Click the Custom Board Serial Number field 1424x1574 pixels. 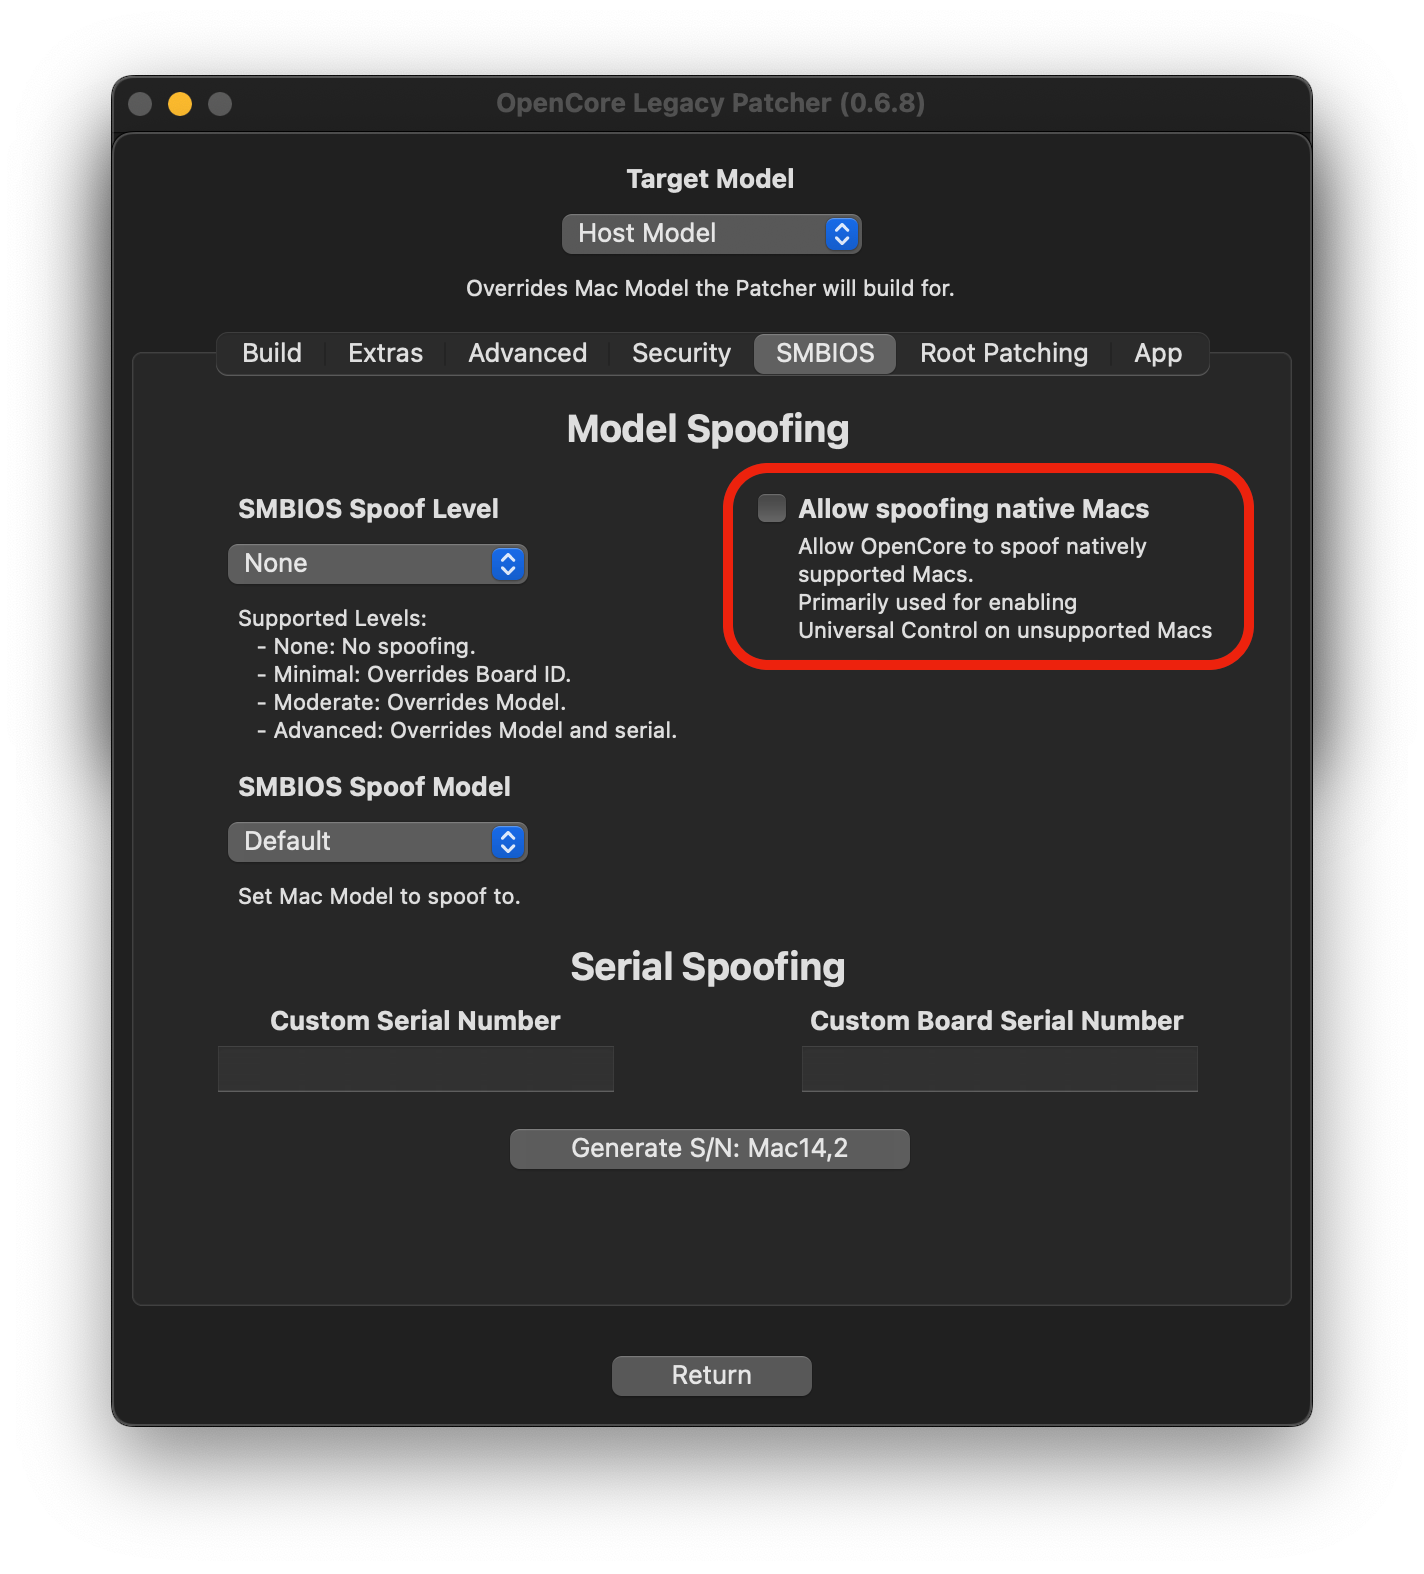click(x=999, y=1069)
